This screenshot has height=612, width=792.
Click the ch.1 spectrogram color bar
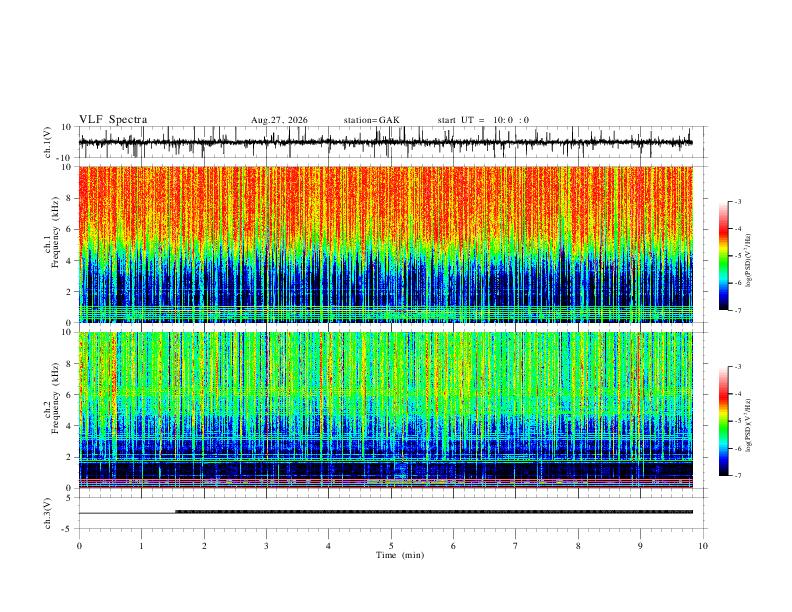pyautogui.click(x=724, y=256)
